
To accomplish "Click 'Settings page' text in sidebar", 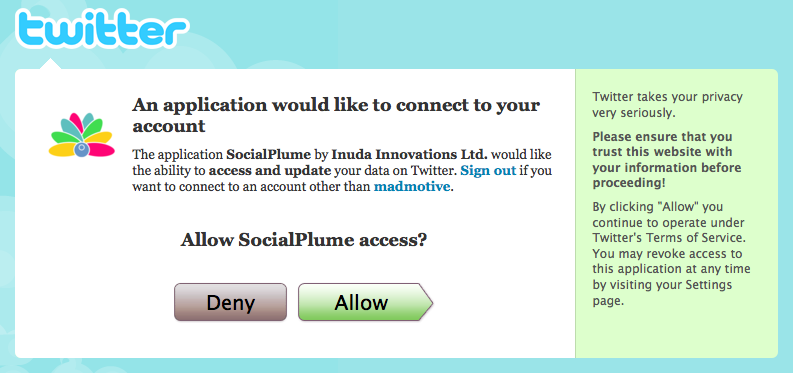I will [x=663, y=294].
